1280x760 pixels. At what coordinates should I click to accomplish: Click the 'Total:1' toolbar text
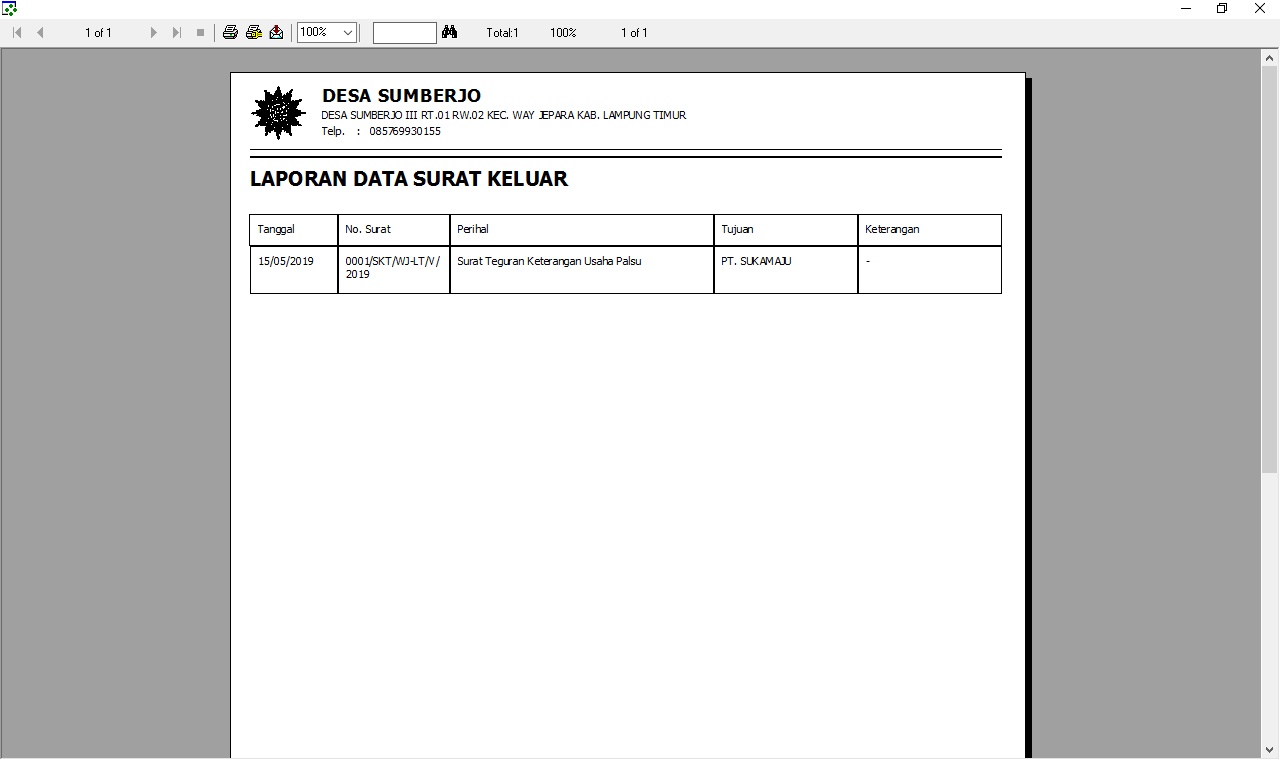tap(502, 33)
